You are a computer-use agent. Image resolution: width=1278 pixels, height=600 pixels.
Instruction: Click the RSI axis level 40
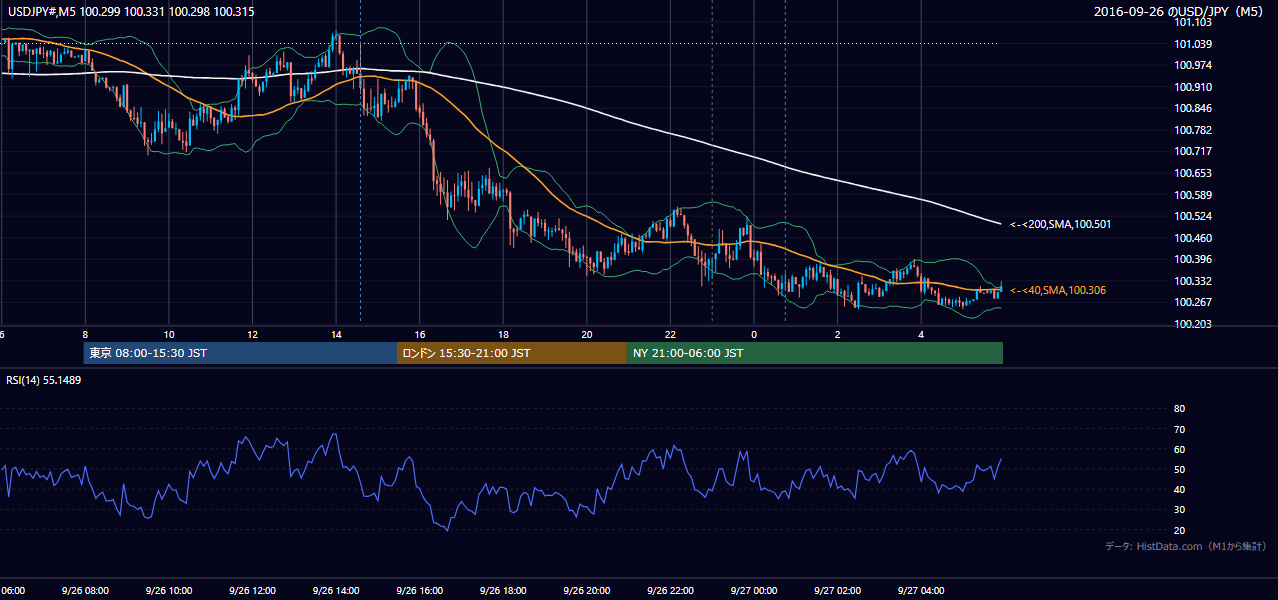coord(1179,489)
